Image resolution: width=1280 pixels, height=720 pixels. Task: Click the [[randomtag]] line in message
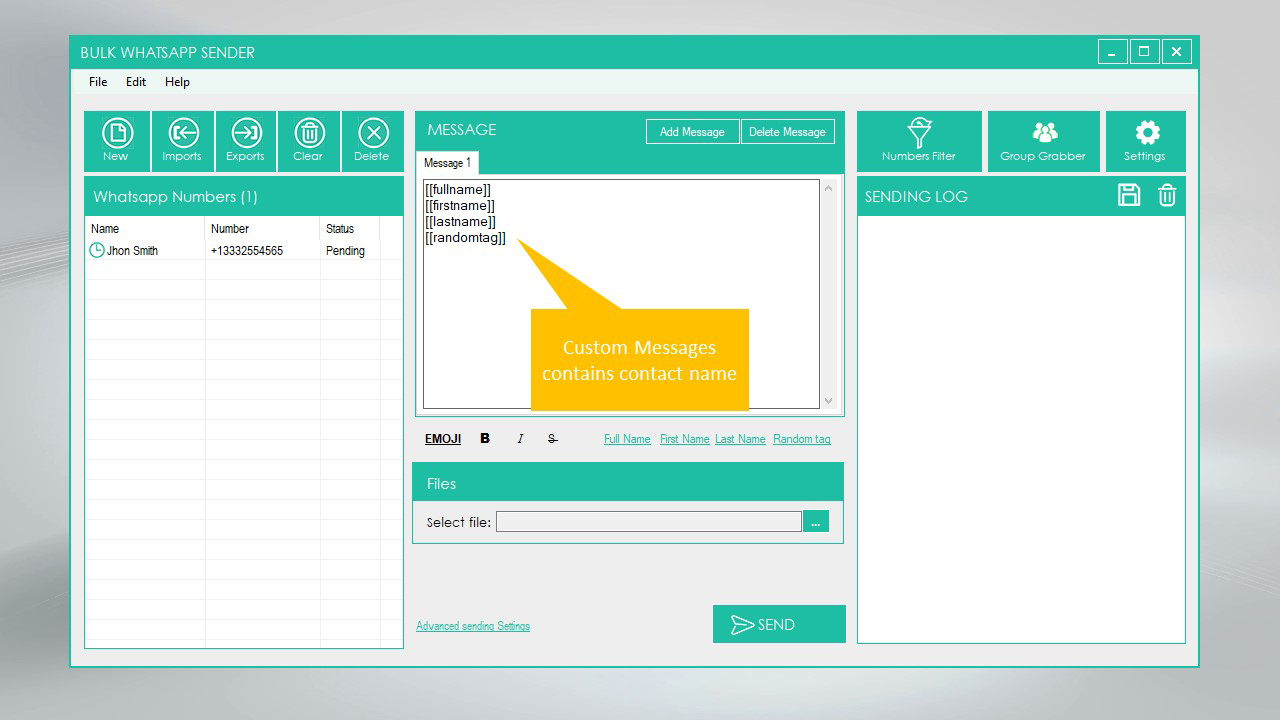465,237
